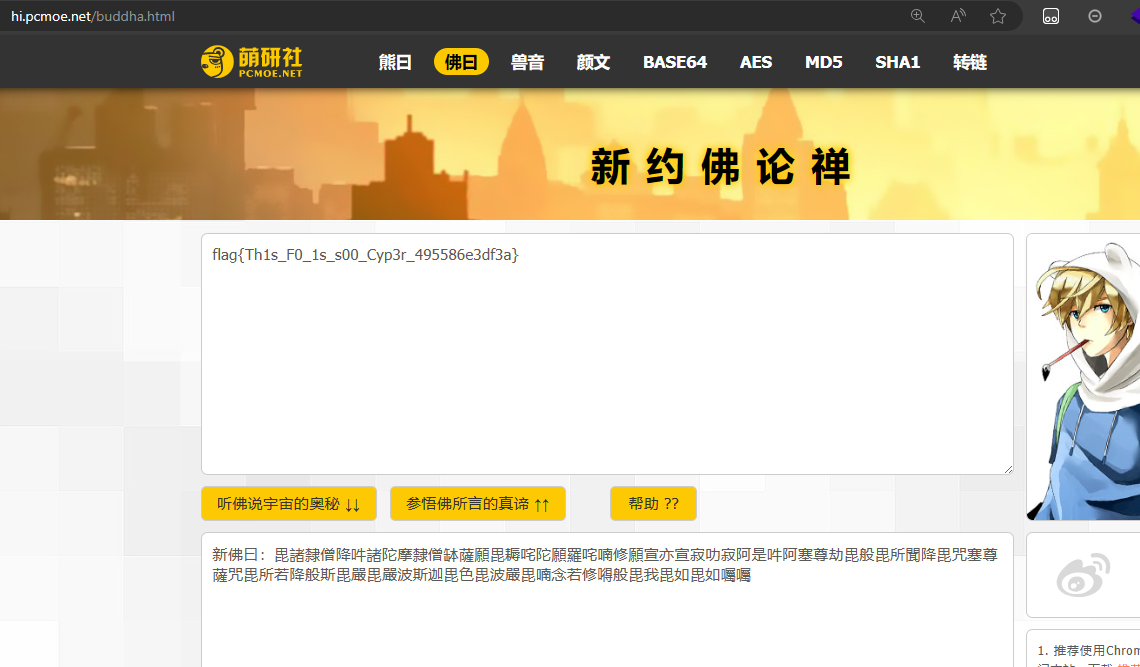Open the Weibo icon panel
Viewport: 1140px width, 667px height.
1083,575
